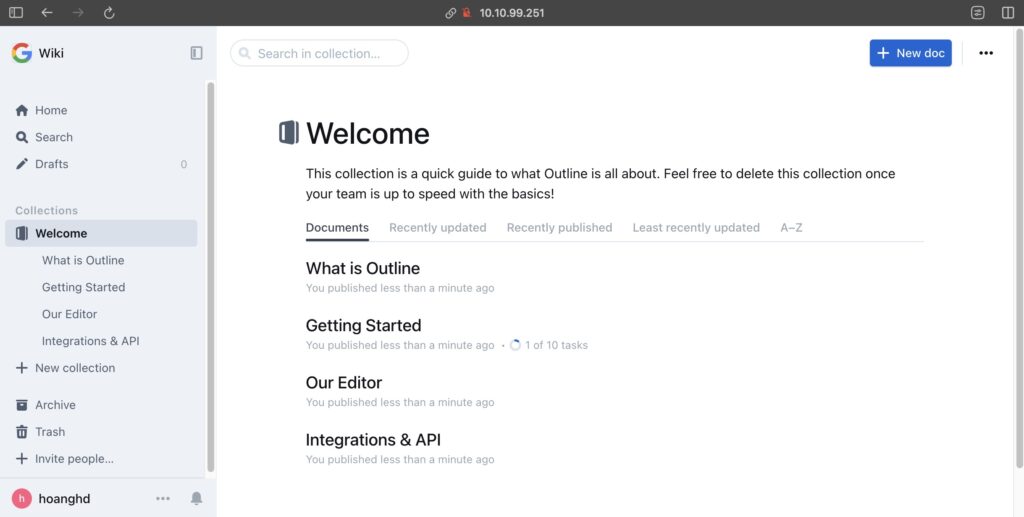Open notifications bell icon
The height and width of the screenshot is (517, 1024).
tap(197, 499)
